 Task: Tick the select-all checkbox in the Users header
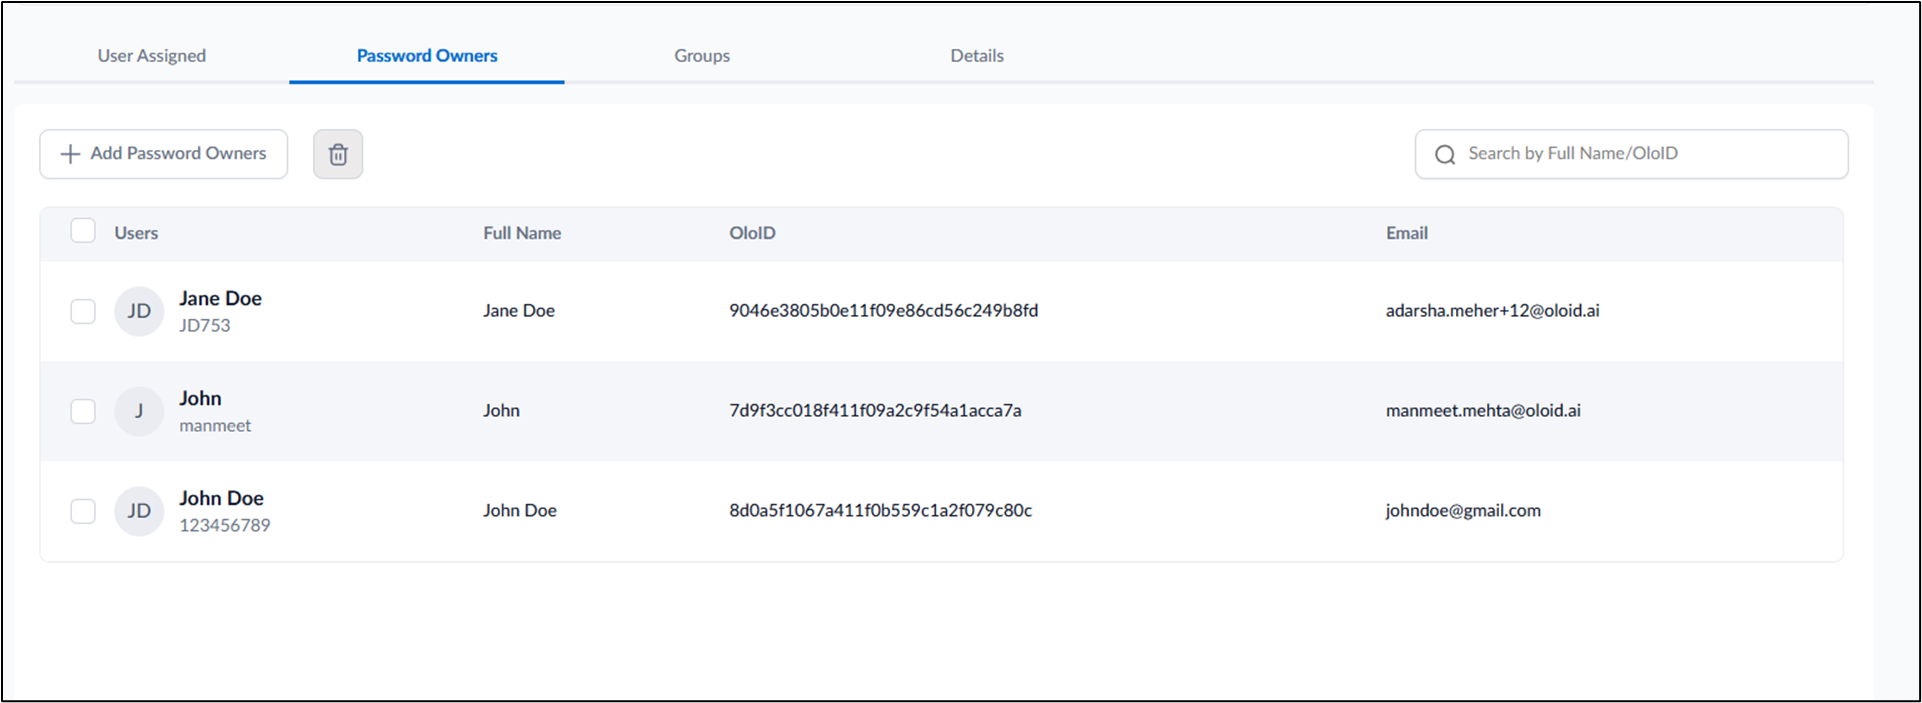pos(83,231)
